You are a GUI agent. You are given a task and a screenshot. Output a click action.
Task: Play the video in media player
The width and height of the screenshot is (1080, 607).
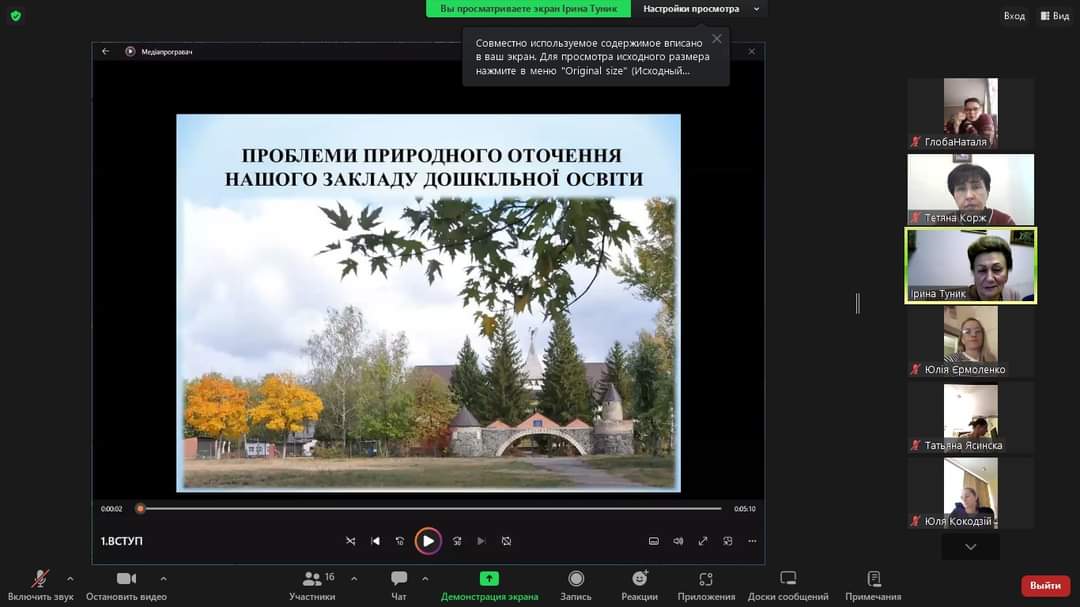pyautogui.click(x=428, y=541)
